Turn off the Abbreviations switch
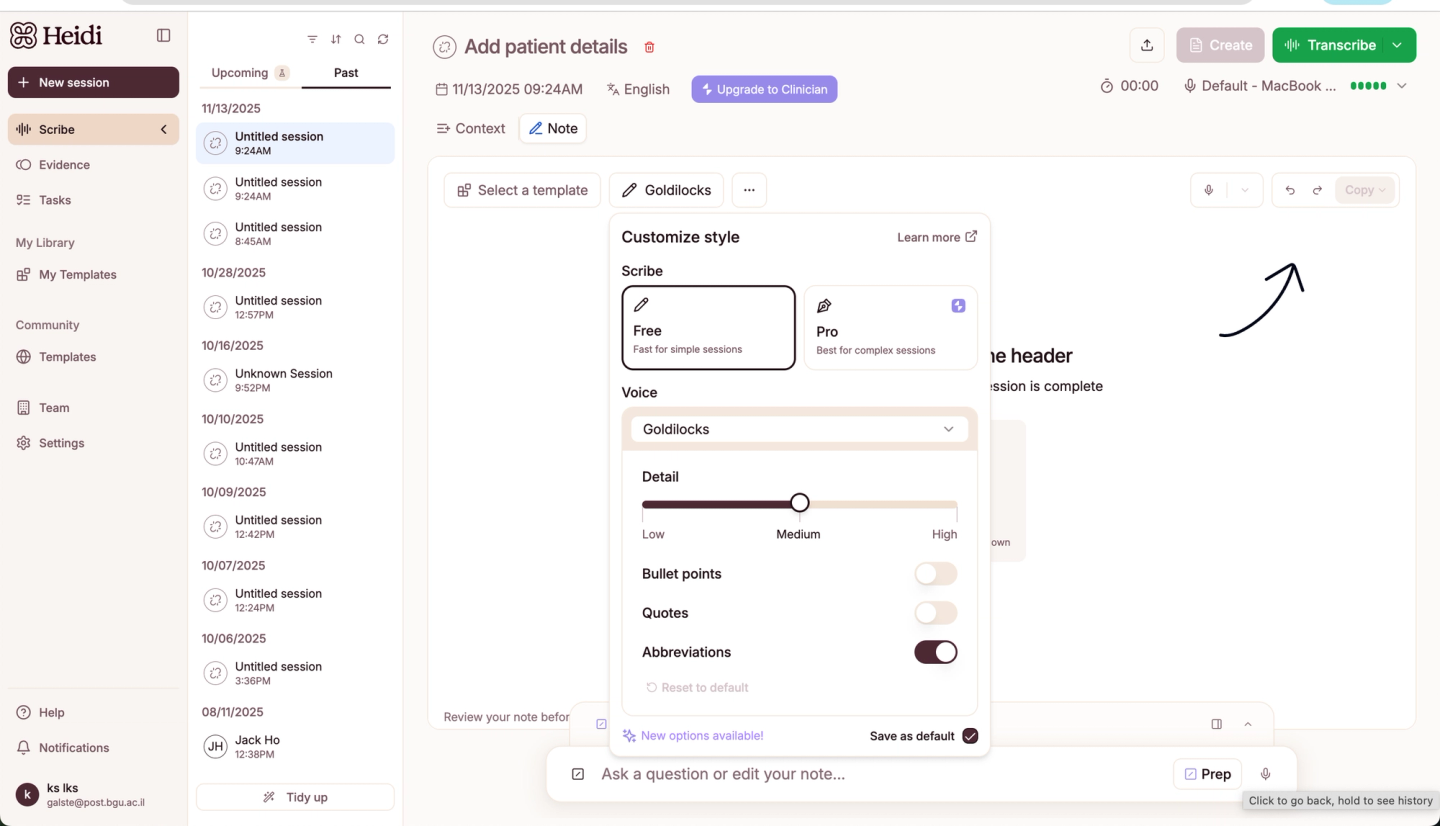Viewport: 1440px width, 826px height. [x=935, y=652]
